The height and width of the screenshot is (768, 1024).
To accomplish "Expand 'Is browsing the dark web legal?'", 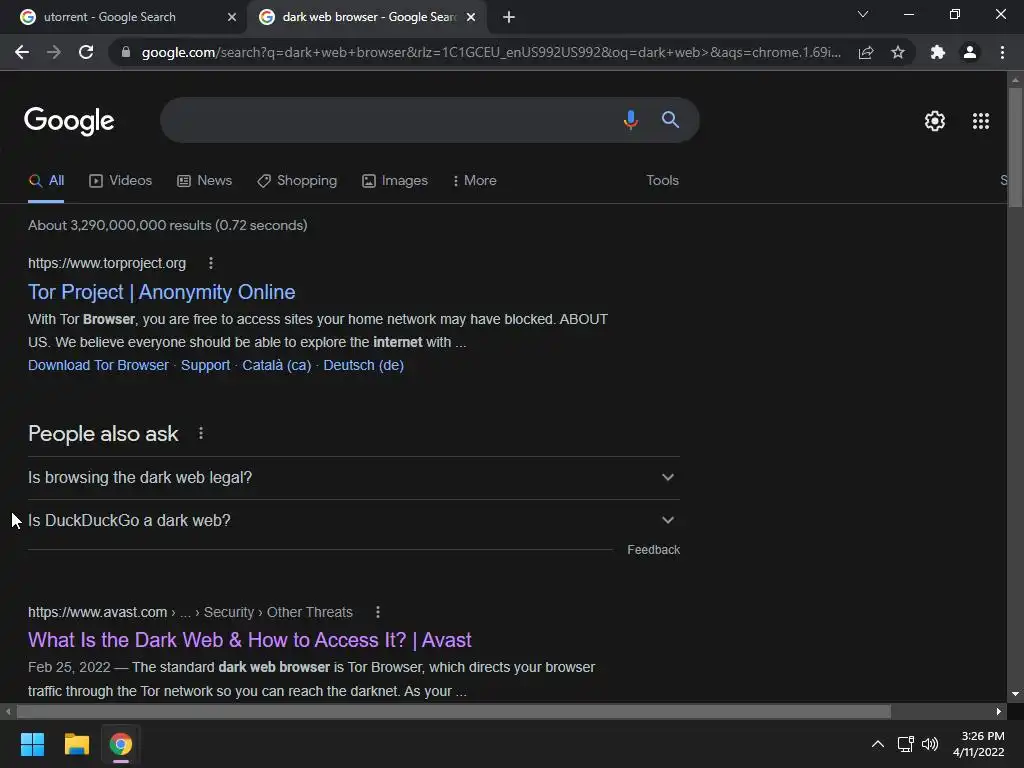I will [x=353, y=477].
